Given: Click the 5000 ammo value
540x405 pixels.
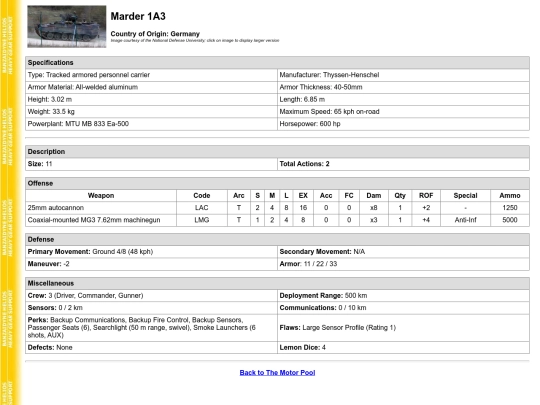Looking at the screenshot, I should [x=510, y=220].
